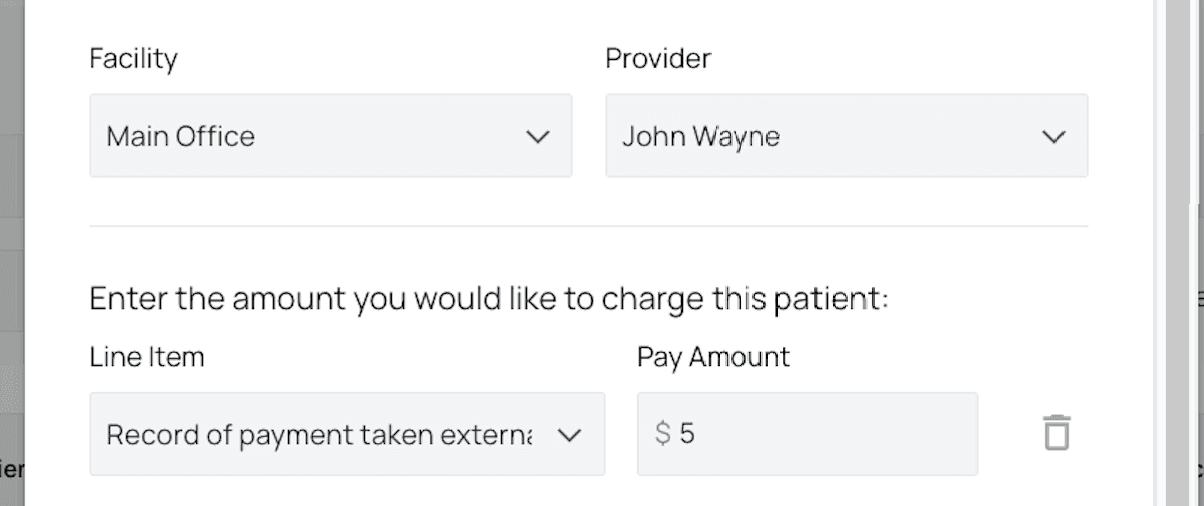This screenshot has width=1204, height=506.
Task: Click the Facility field label
Action: [133, 59]
